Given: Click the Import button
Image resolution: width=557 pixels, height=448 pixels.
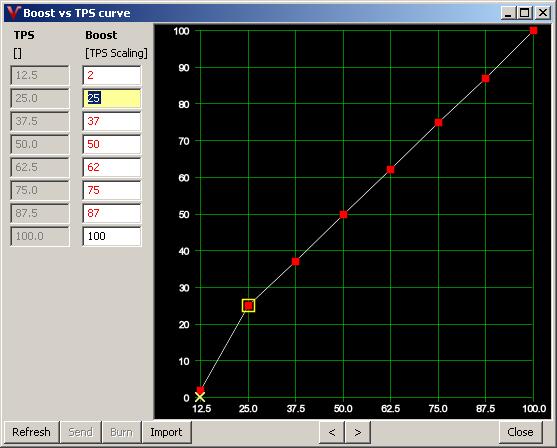Looking at the screenshot, I should click(x=166, y=432).
